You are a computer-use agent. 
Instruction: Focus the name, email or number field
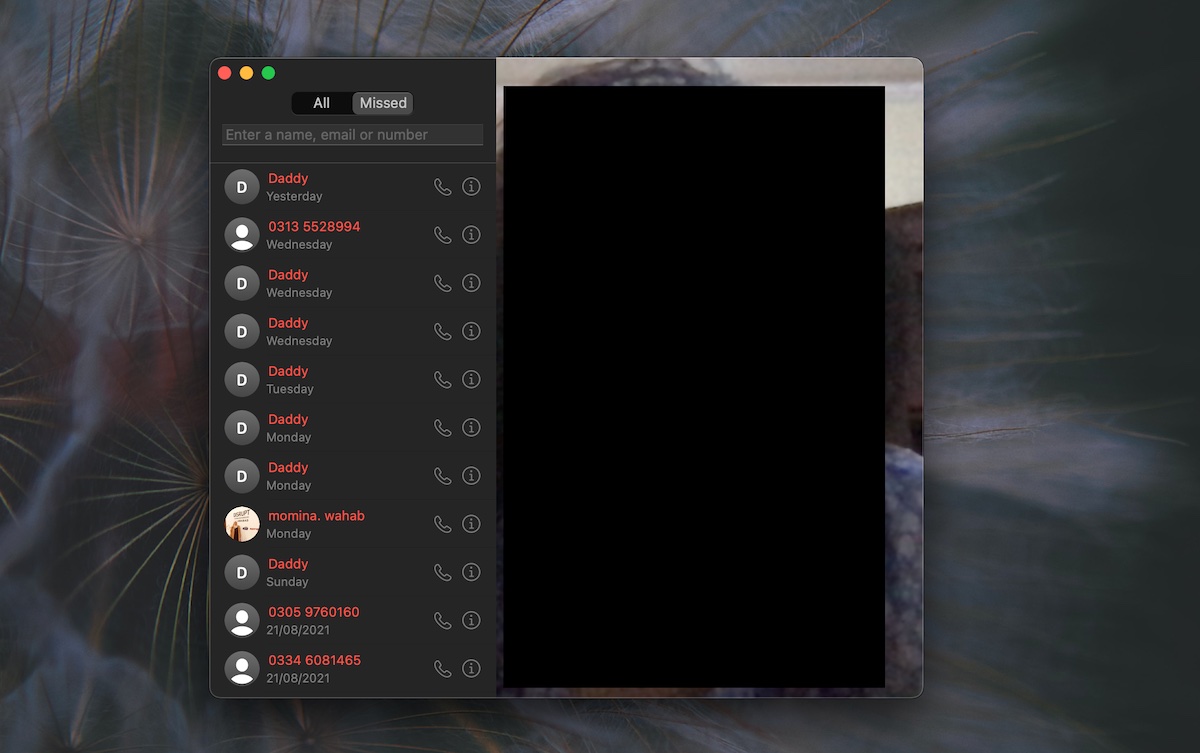point(353,135)
